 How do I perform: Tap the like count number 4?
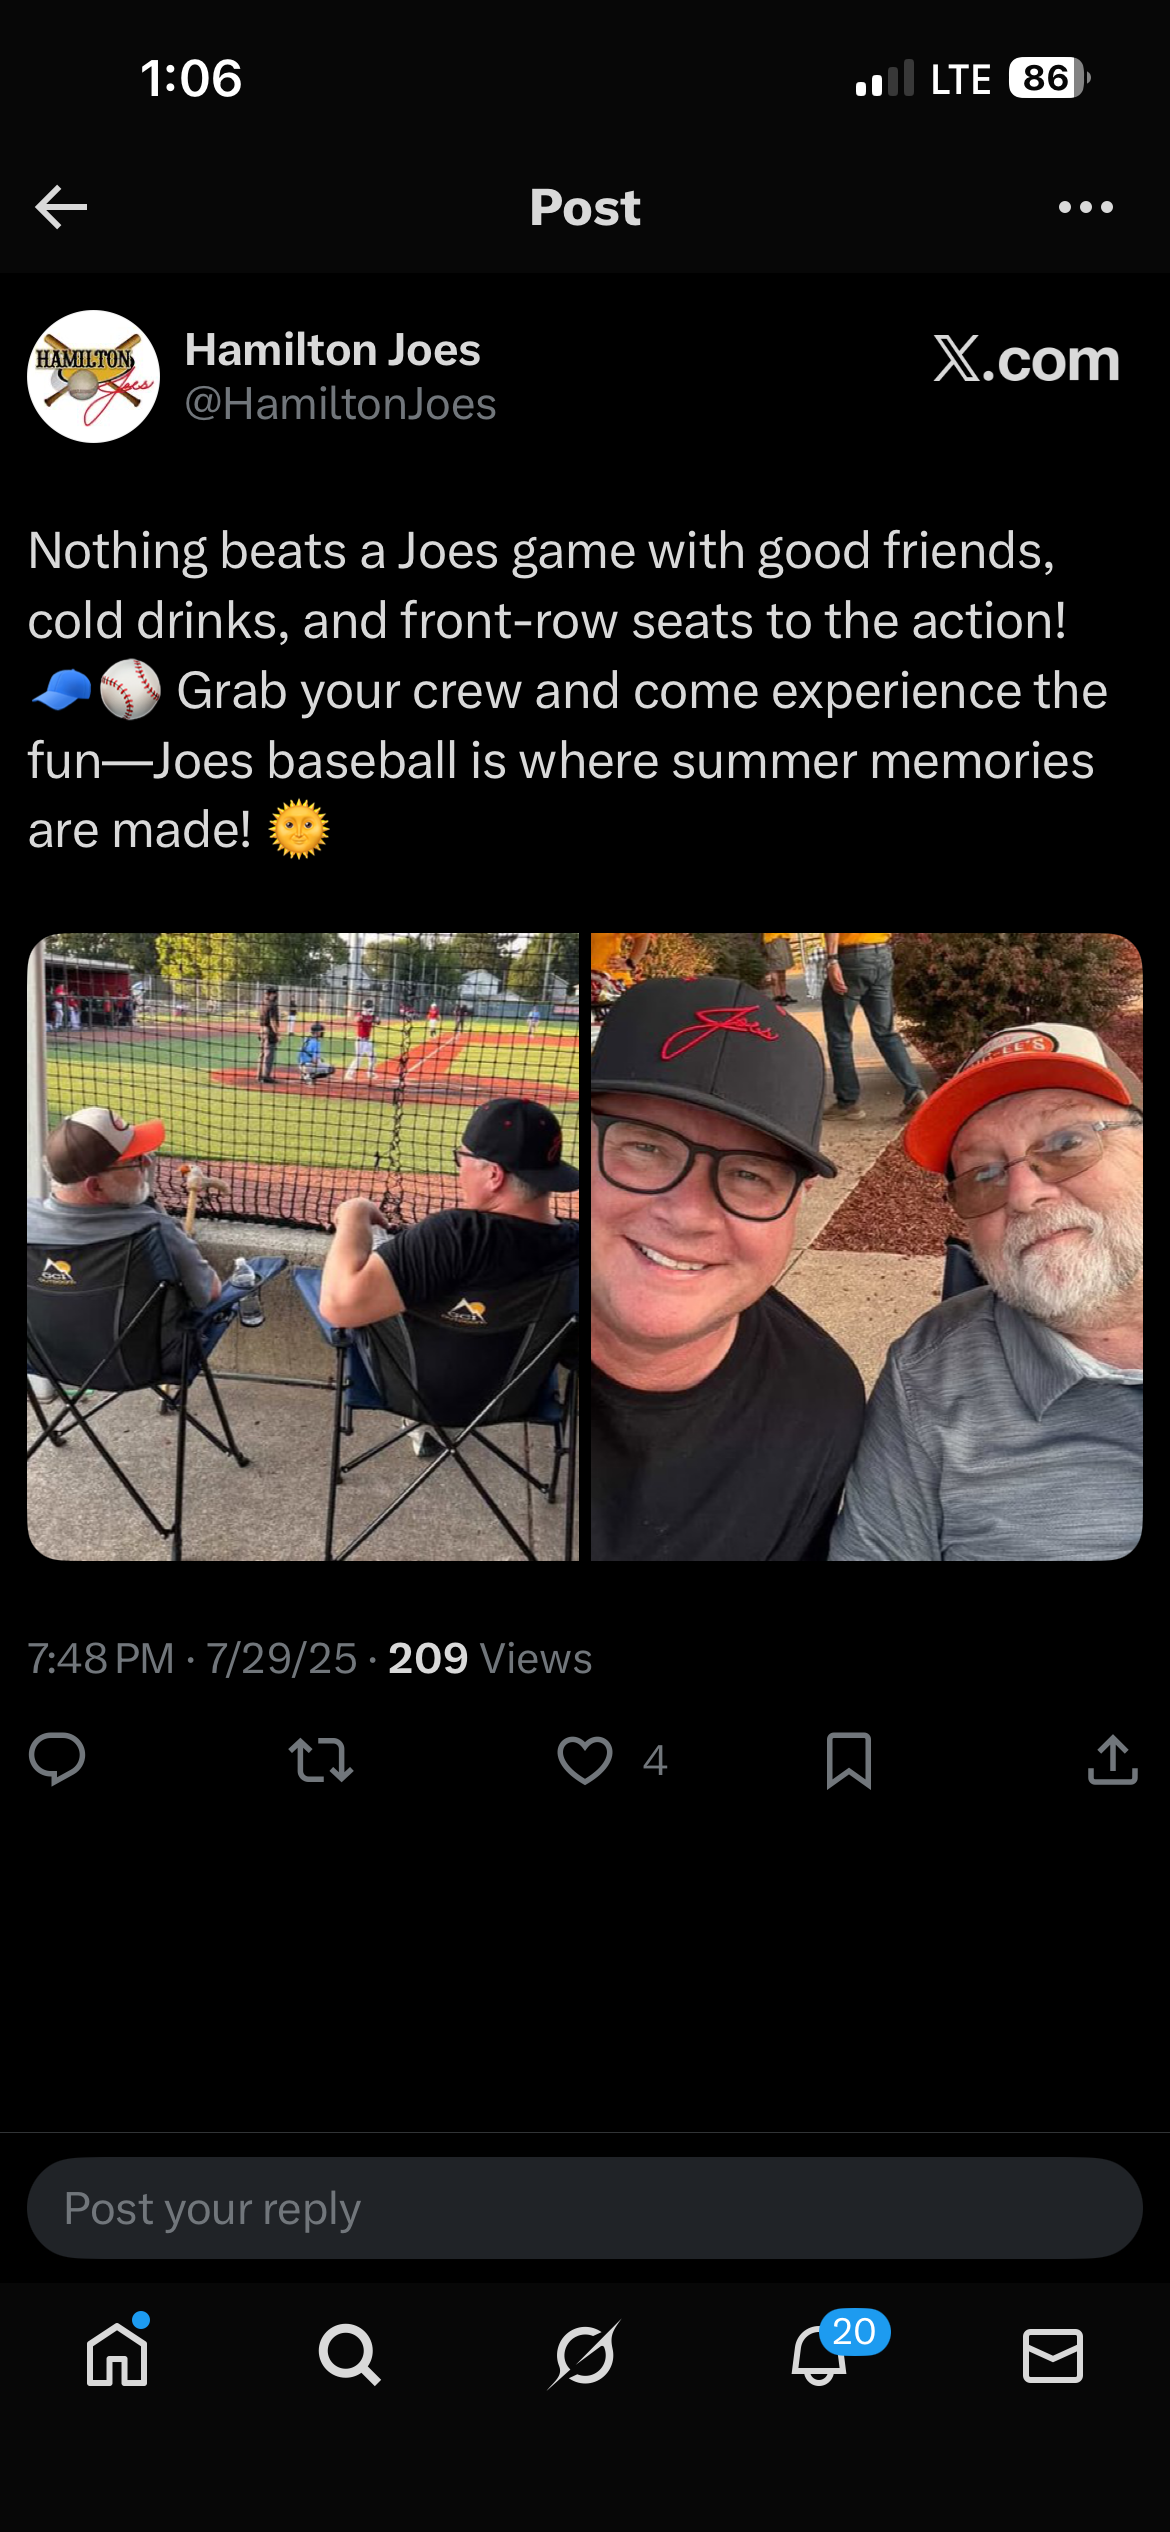pyautogui.click(x=655, y=1761)
